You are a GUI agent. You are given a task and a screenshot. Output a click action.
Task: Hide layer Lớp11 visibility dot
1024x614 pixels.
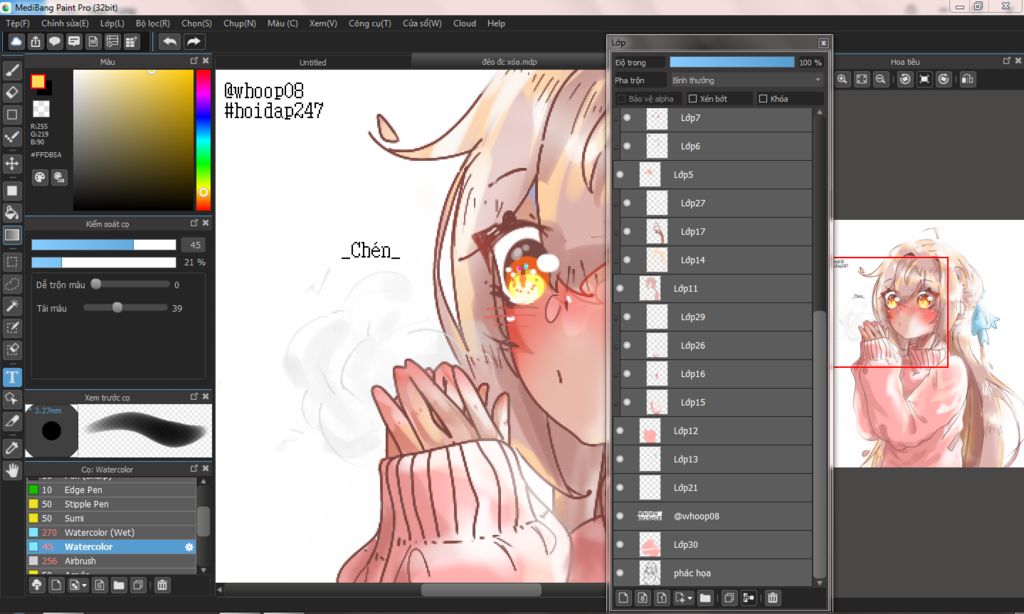[x=620, y=288]
